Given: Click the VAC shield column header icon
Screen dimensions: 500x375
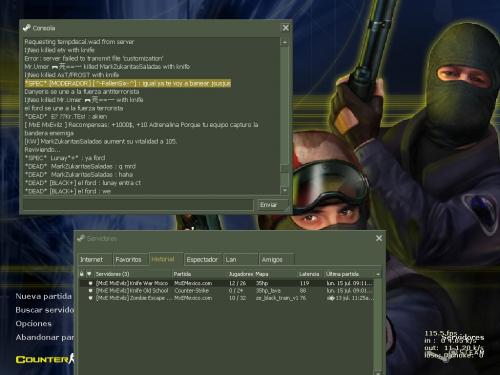Looking at the screenshot, I should coord(89,274).
